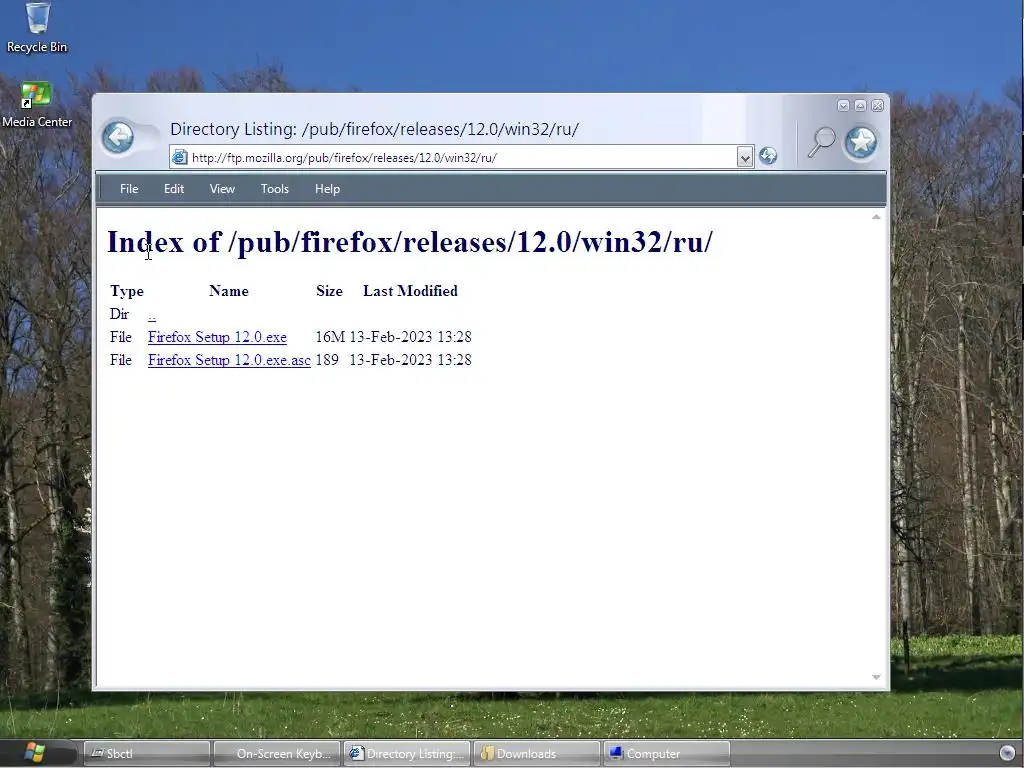The height and width of the screenshot is (768, 1024).
Task: Click the 'Dir' type cell
Action: [x=119, y=314]
